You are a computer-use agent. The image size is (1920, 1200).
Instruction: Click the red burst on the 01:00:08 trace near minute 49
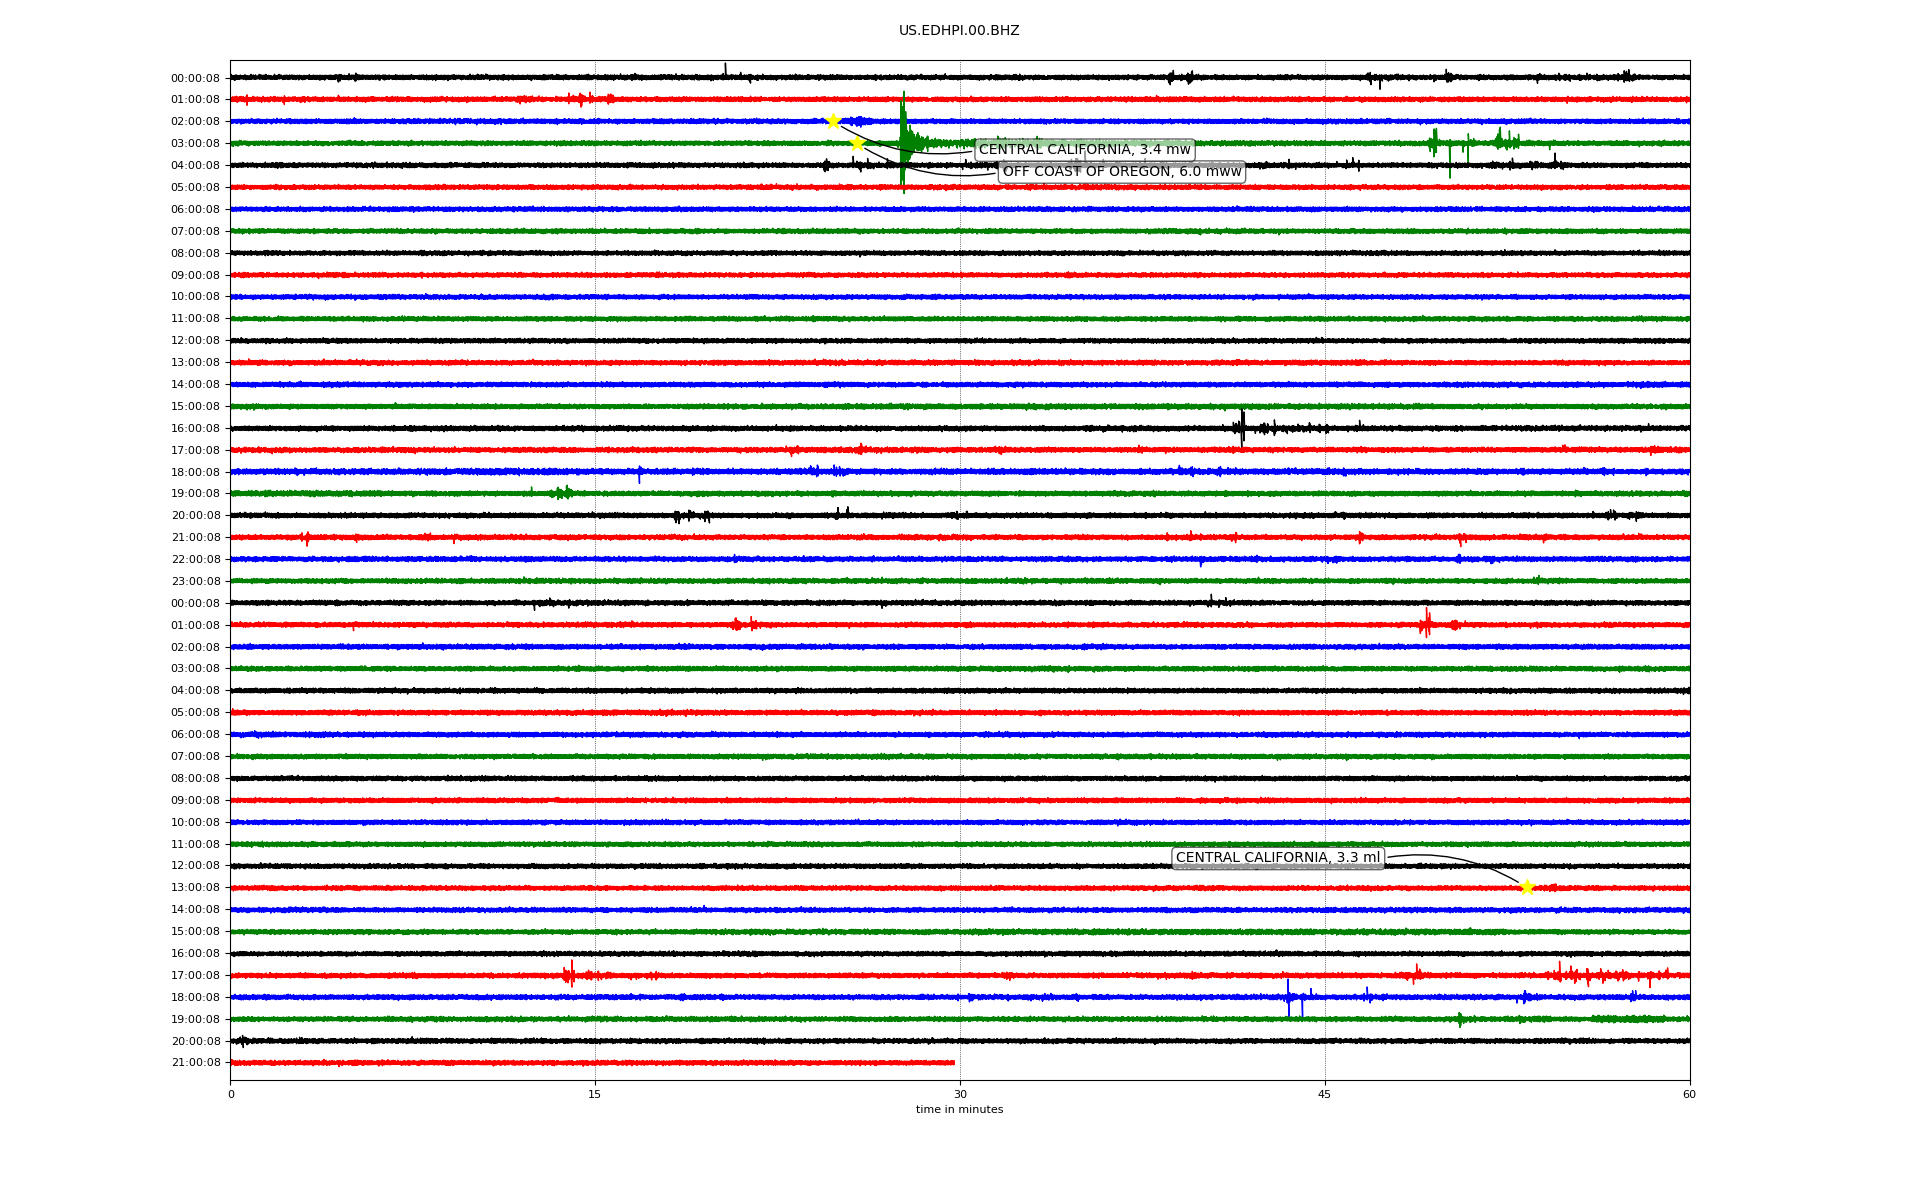[x=1426, y=624]
